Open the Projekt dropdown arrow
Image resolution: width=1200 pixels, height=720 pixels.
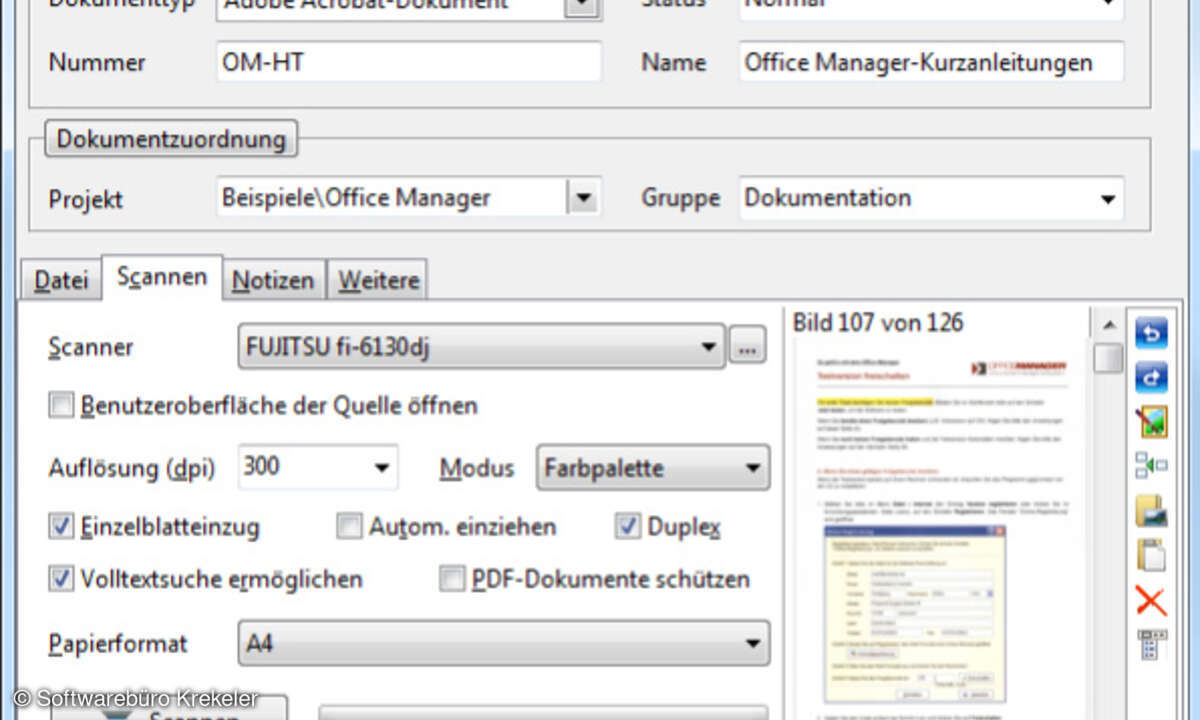pyautogui.click(x=582, y=198)
